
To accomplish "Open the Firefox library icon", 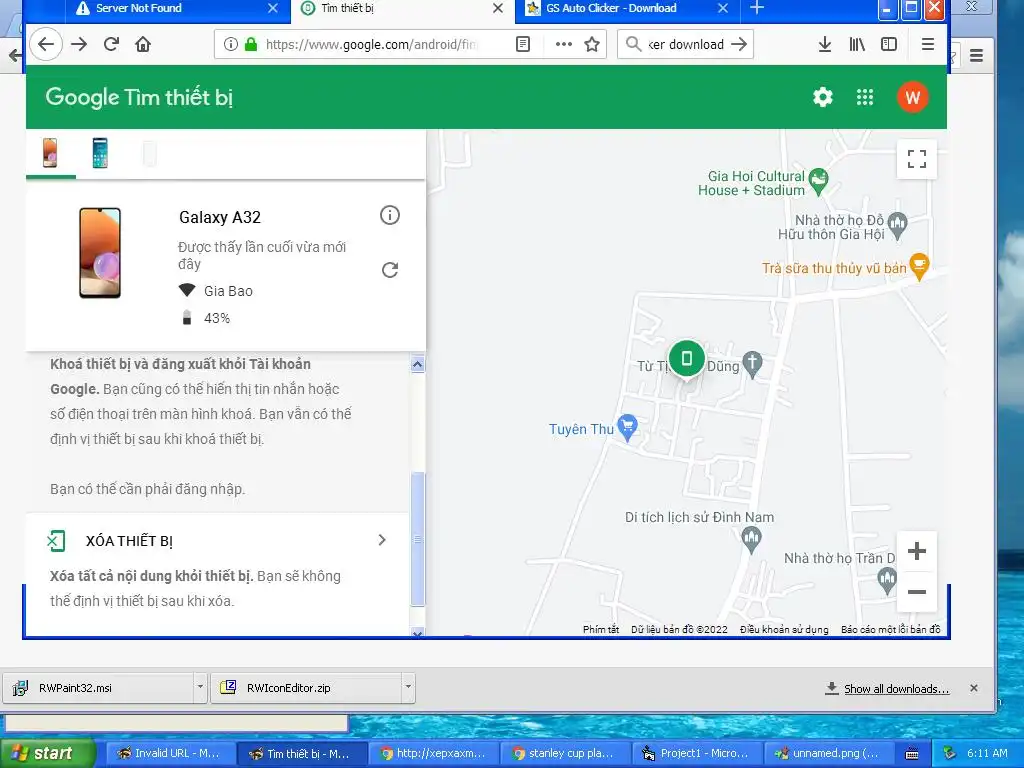I will pos(857,44).
